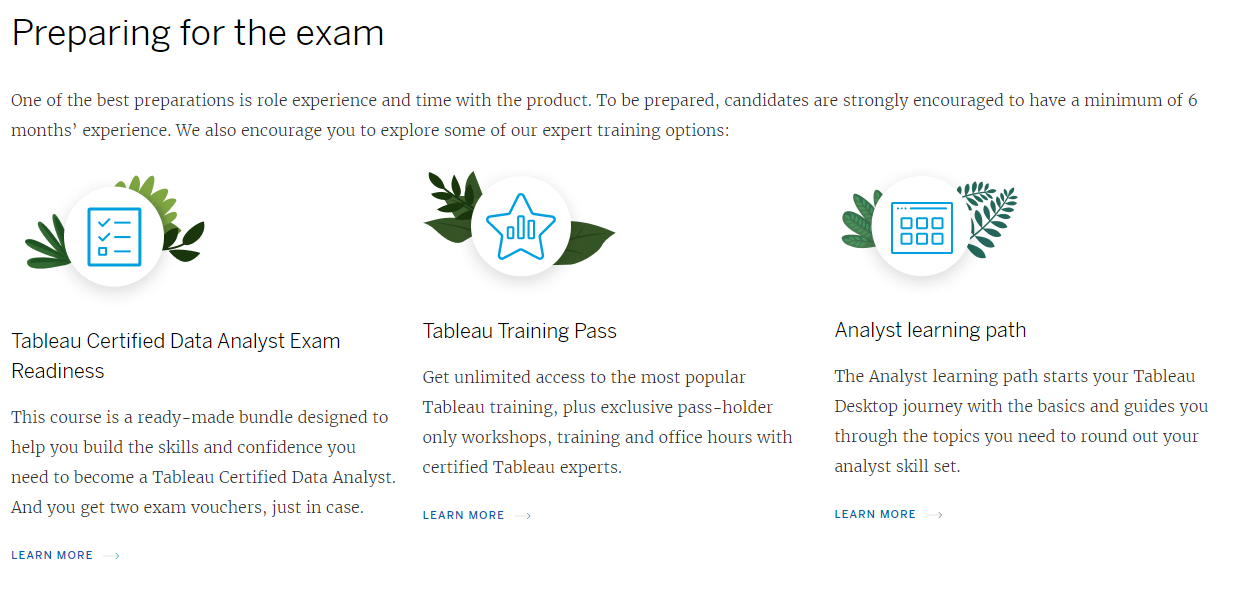Click the arrow beside Learn More under Training Pass

tap(523, 516)
